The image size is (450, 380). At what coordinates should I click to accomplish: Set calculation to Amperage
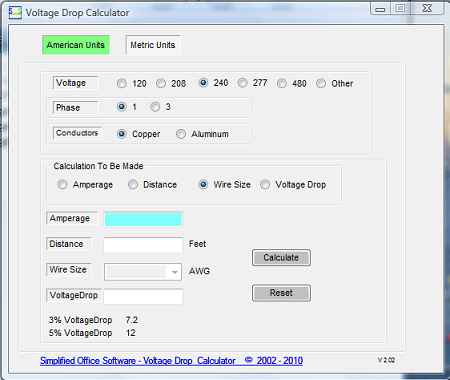(62, 184)
